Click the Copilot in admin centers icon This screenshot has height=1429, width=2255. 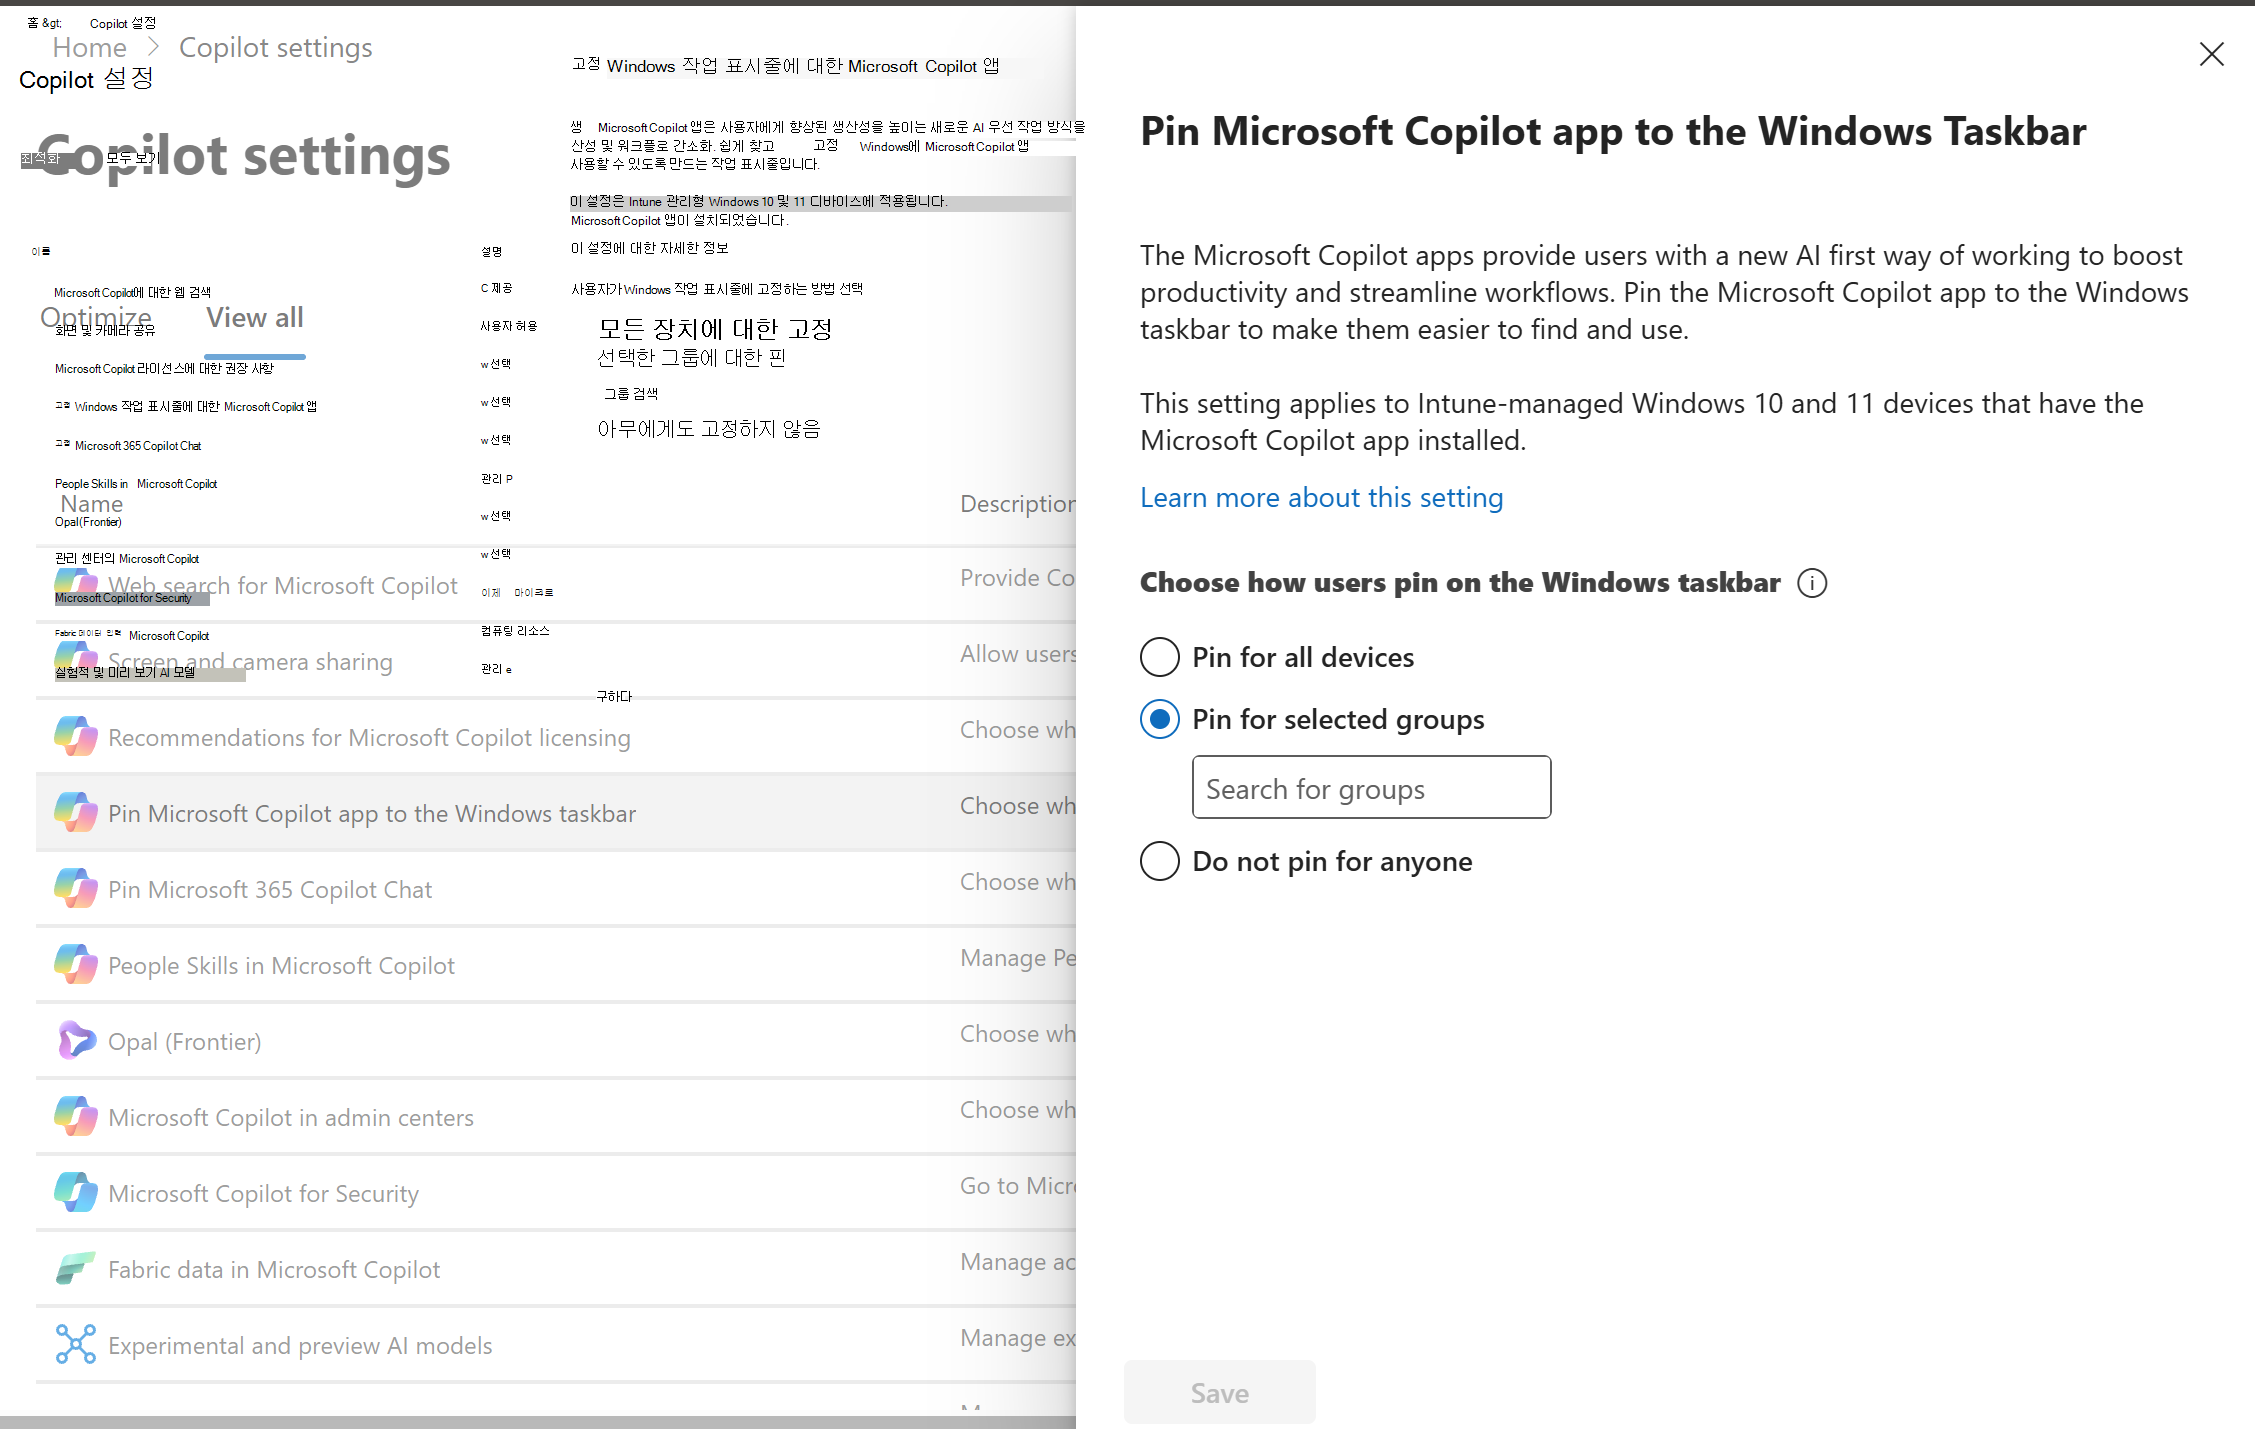tap(76, 1117)
